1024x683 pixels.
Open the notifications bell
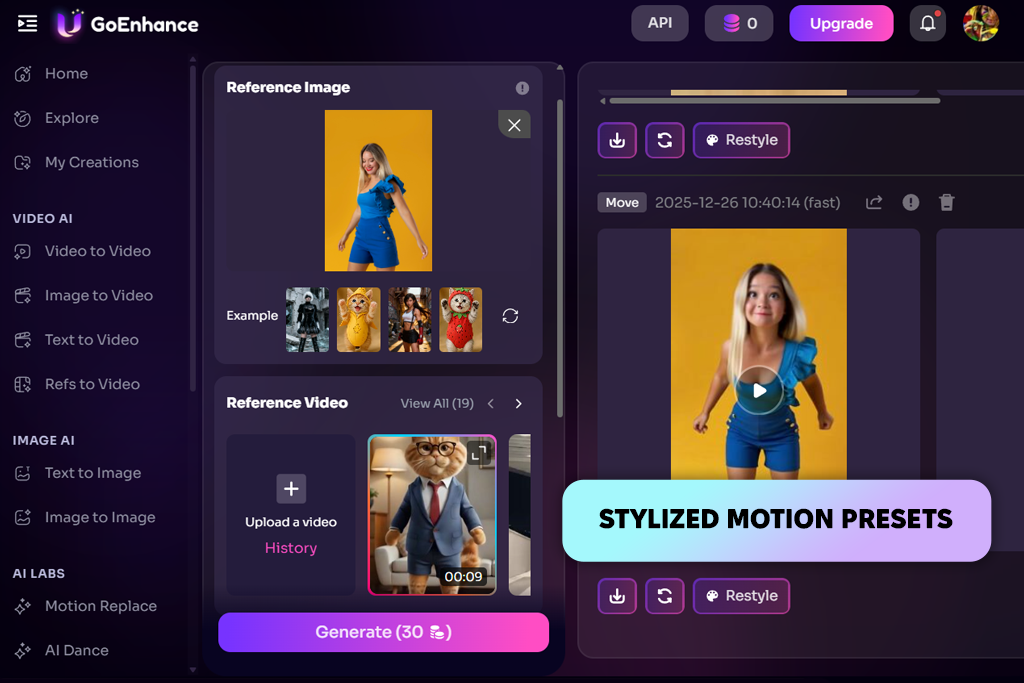927,24
